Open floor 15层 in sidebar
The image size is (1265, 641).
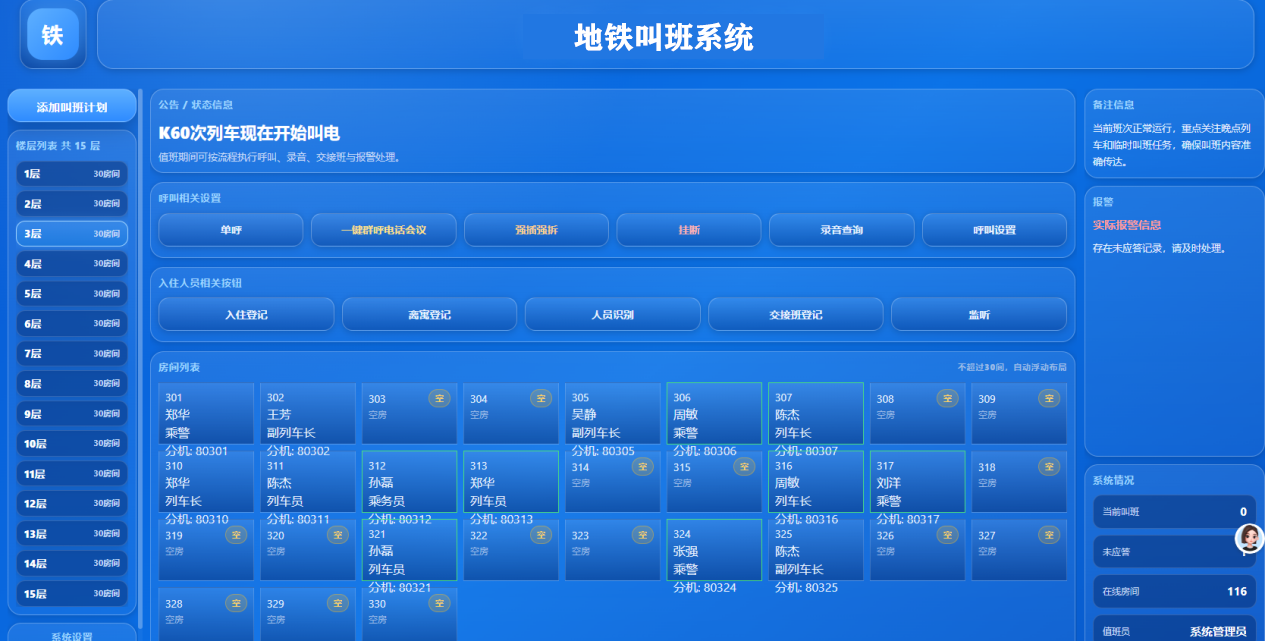point(72,593)
